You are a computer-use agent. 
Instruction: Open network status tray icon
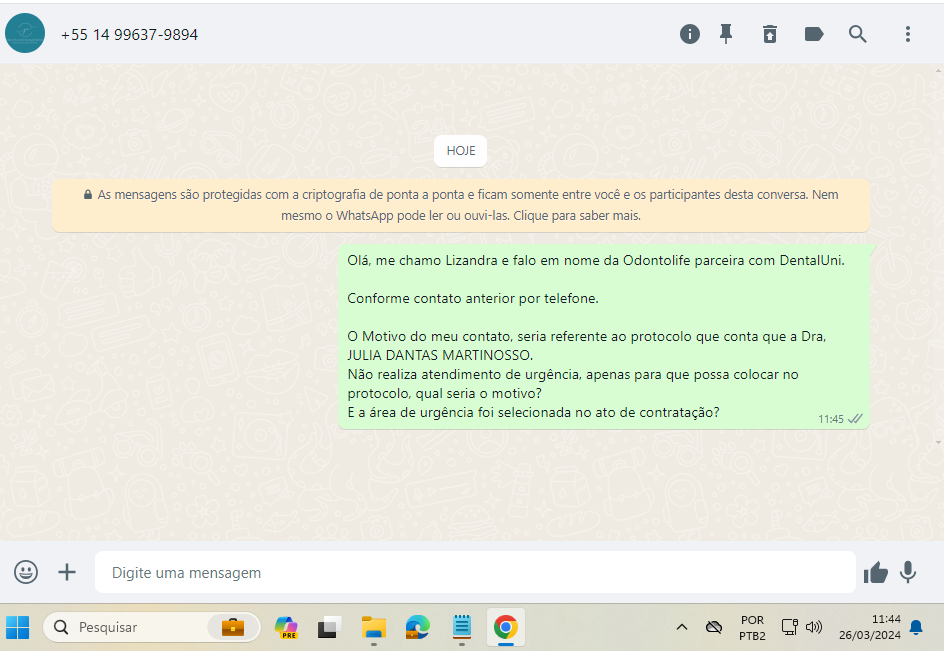click(789, 628)
